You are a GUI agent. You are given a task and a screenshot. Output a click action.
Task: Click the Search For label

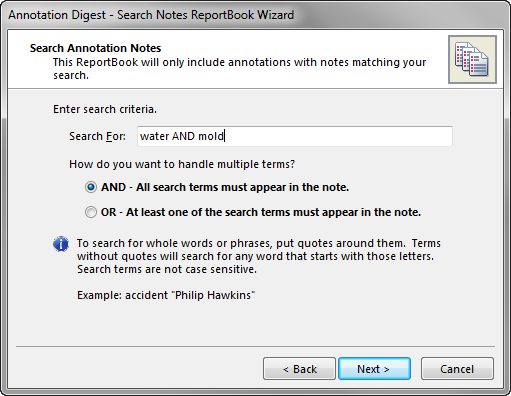(x=97, y=136)
